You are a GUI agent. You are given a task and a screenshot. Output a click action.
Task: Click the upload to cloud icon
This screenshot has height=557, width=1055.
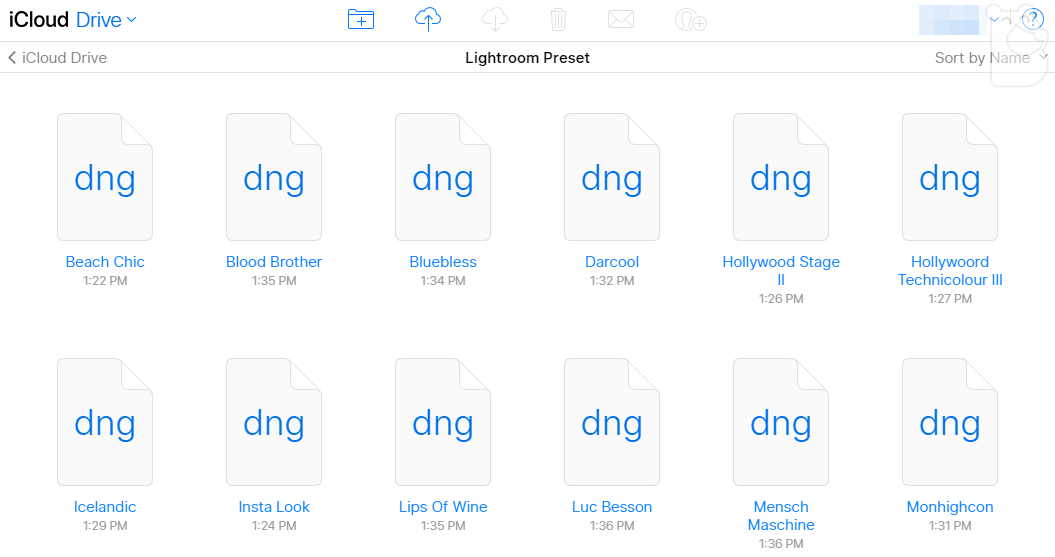(x=427, y=20)
